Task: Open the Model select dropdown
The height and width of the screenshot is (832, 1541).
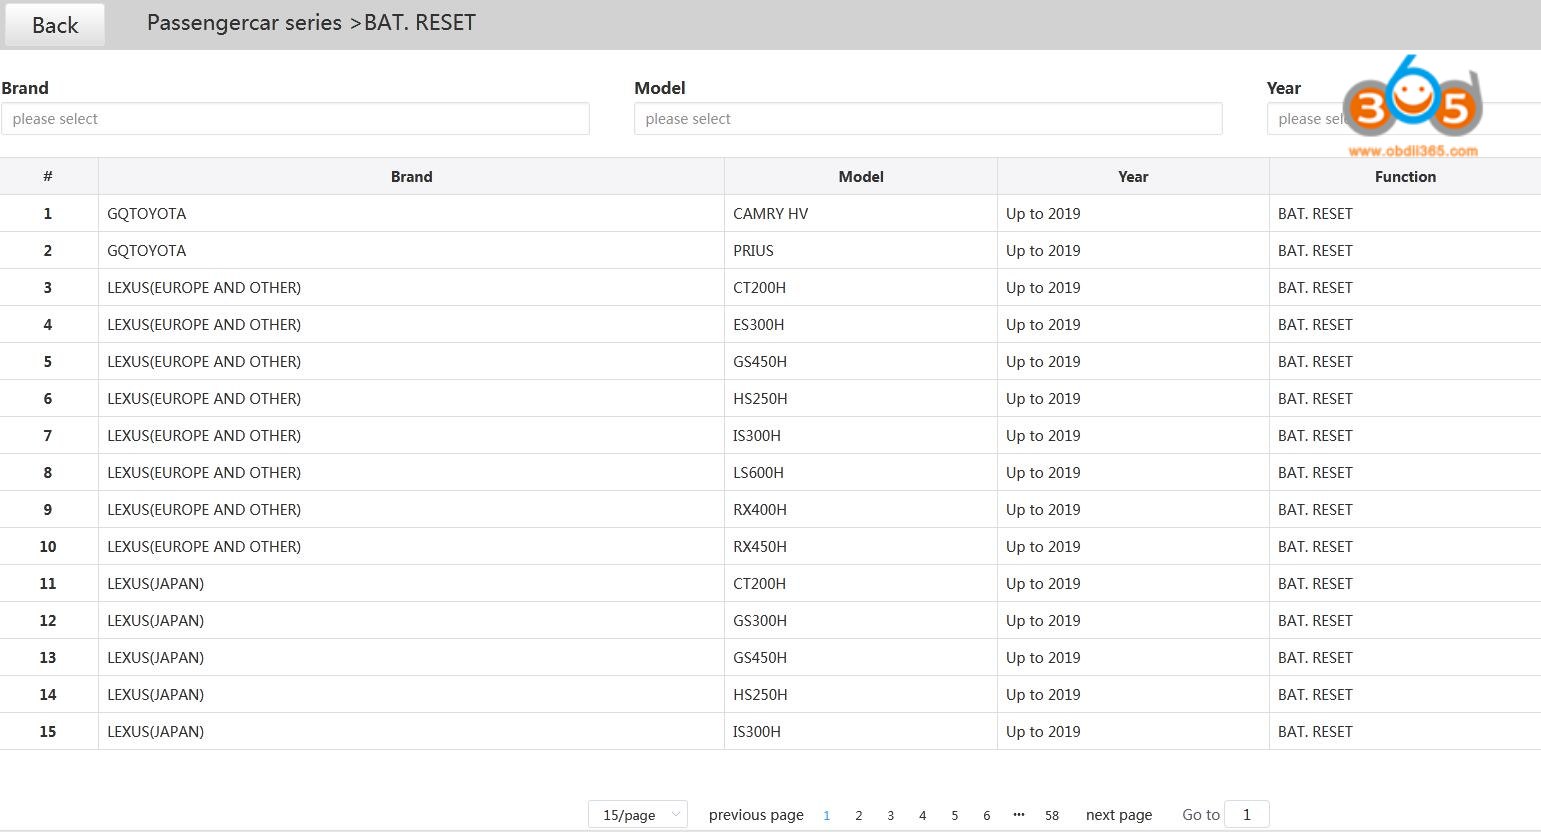Action: pos(928,119)
